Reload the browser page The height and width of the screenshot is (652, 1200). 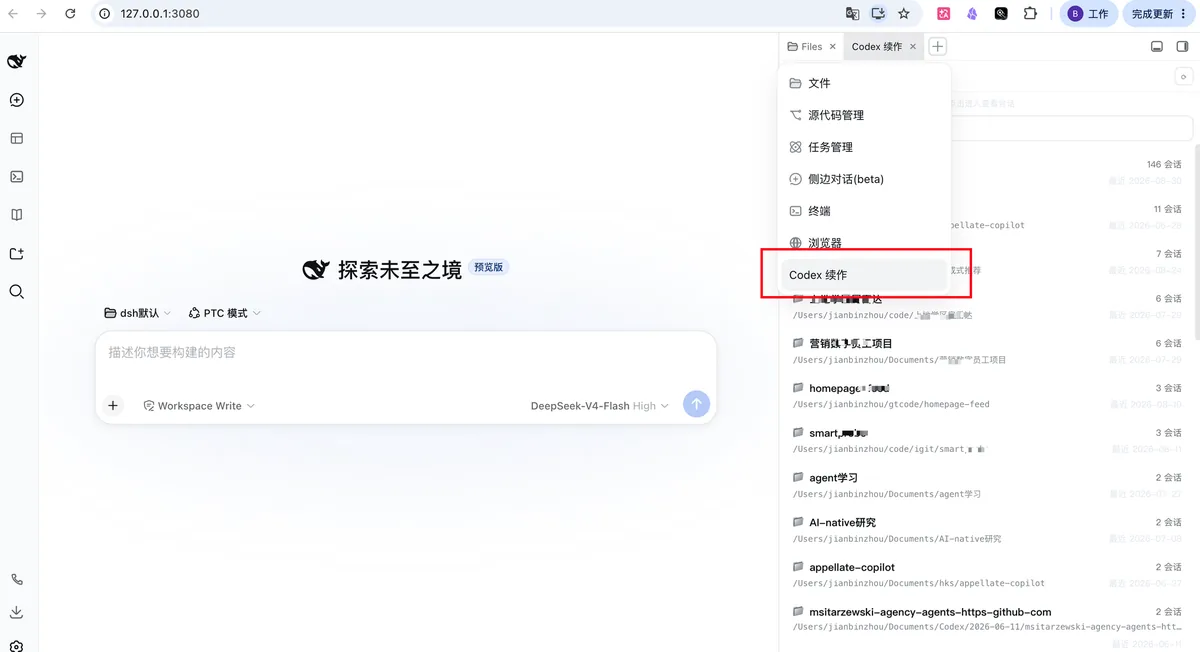tap(70, 14)
